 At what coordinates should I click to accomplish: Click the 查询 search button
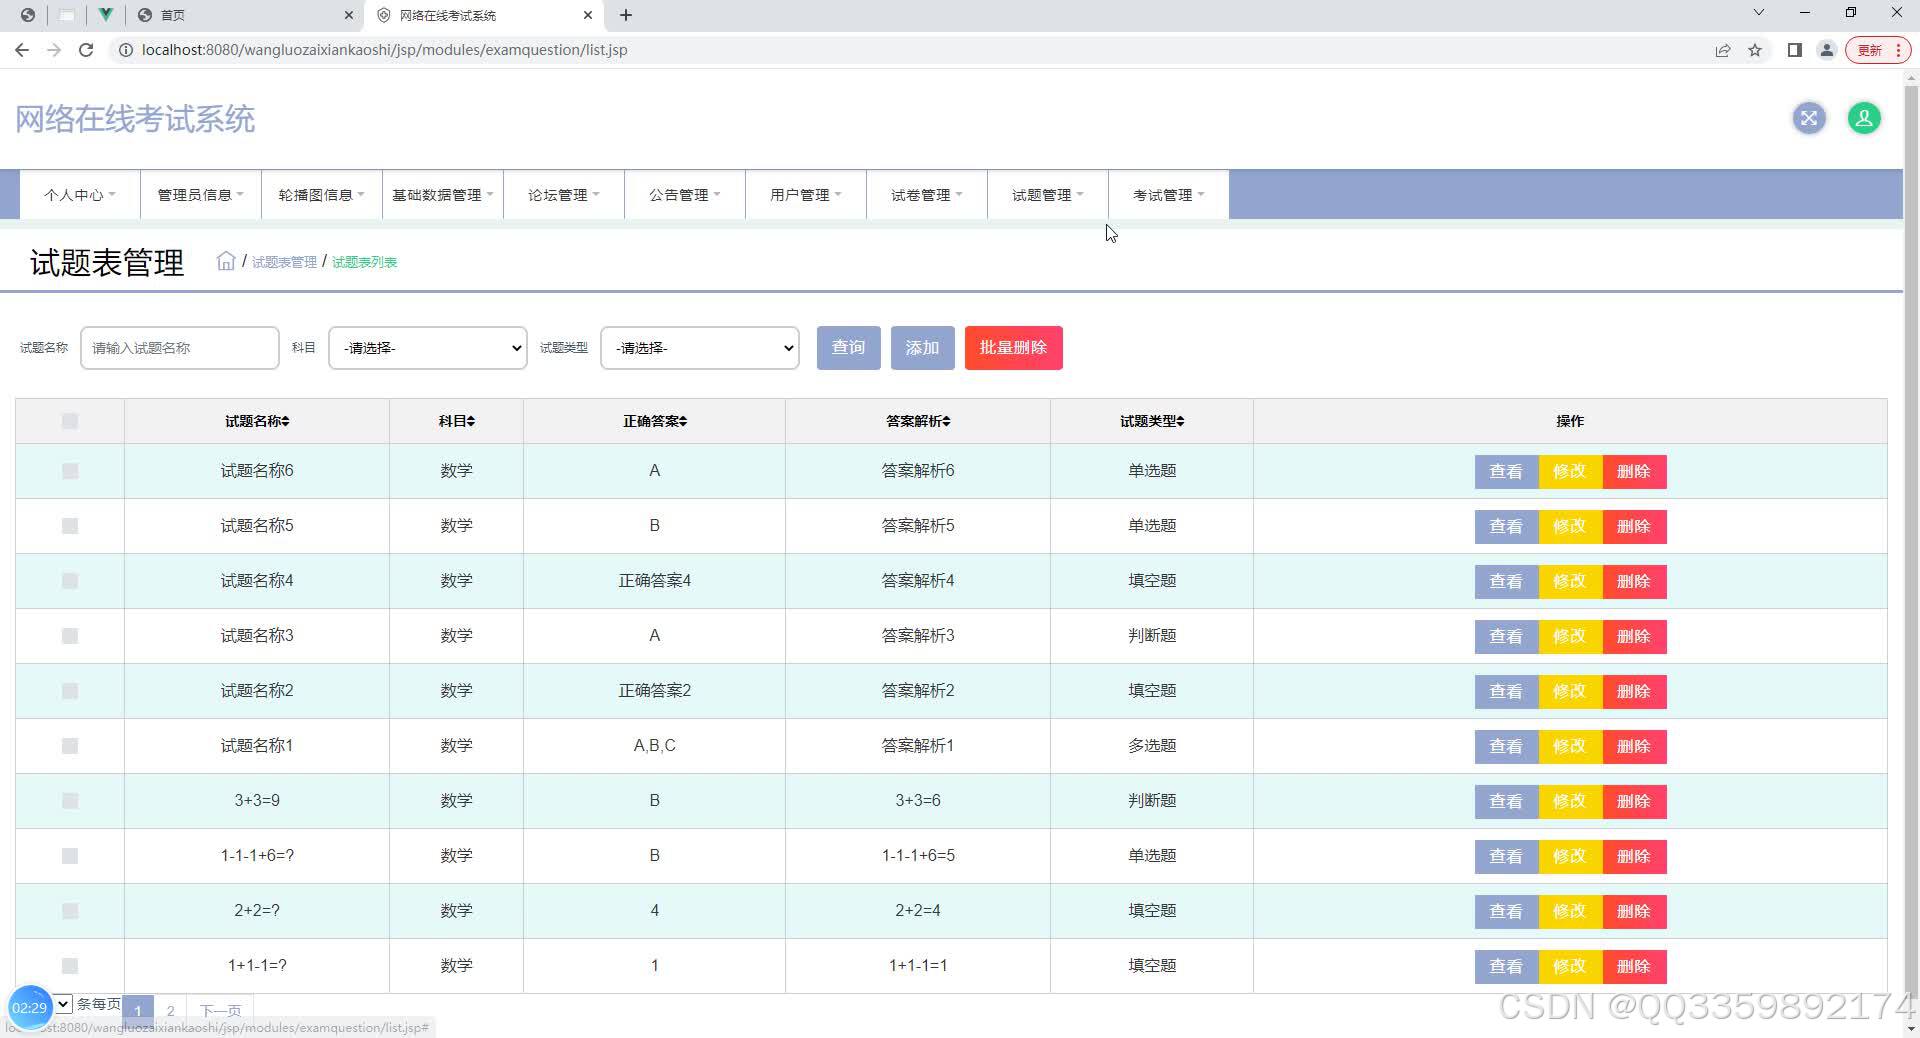click(849, 348)
